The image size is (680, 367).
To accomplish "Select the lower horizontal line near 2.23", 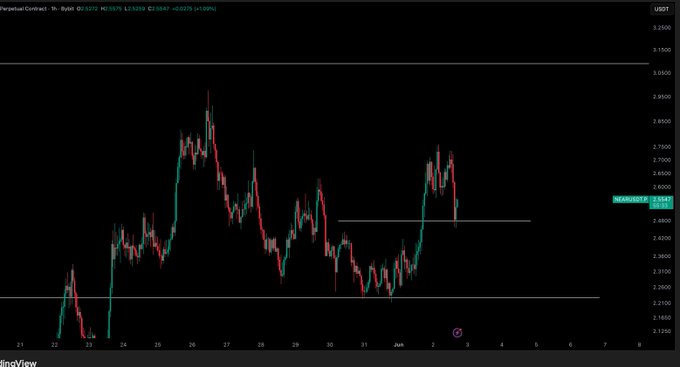I will (300, 298).
